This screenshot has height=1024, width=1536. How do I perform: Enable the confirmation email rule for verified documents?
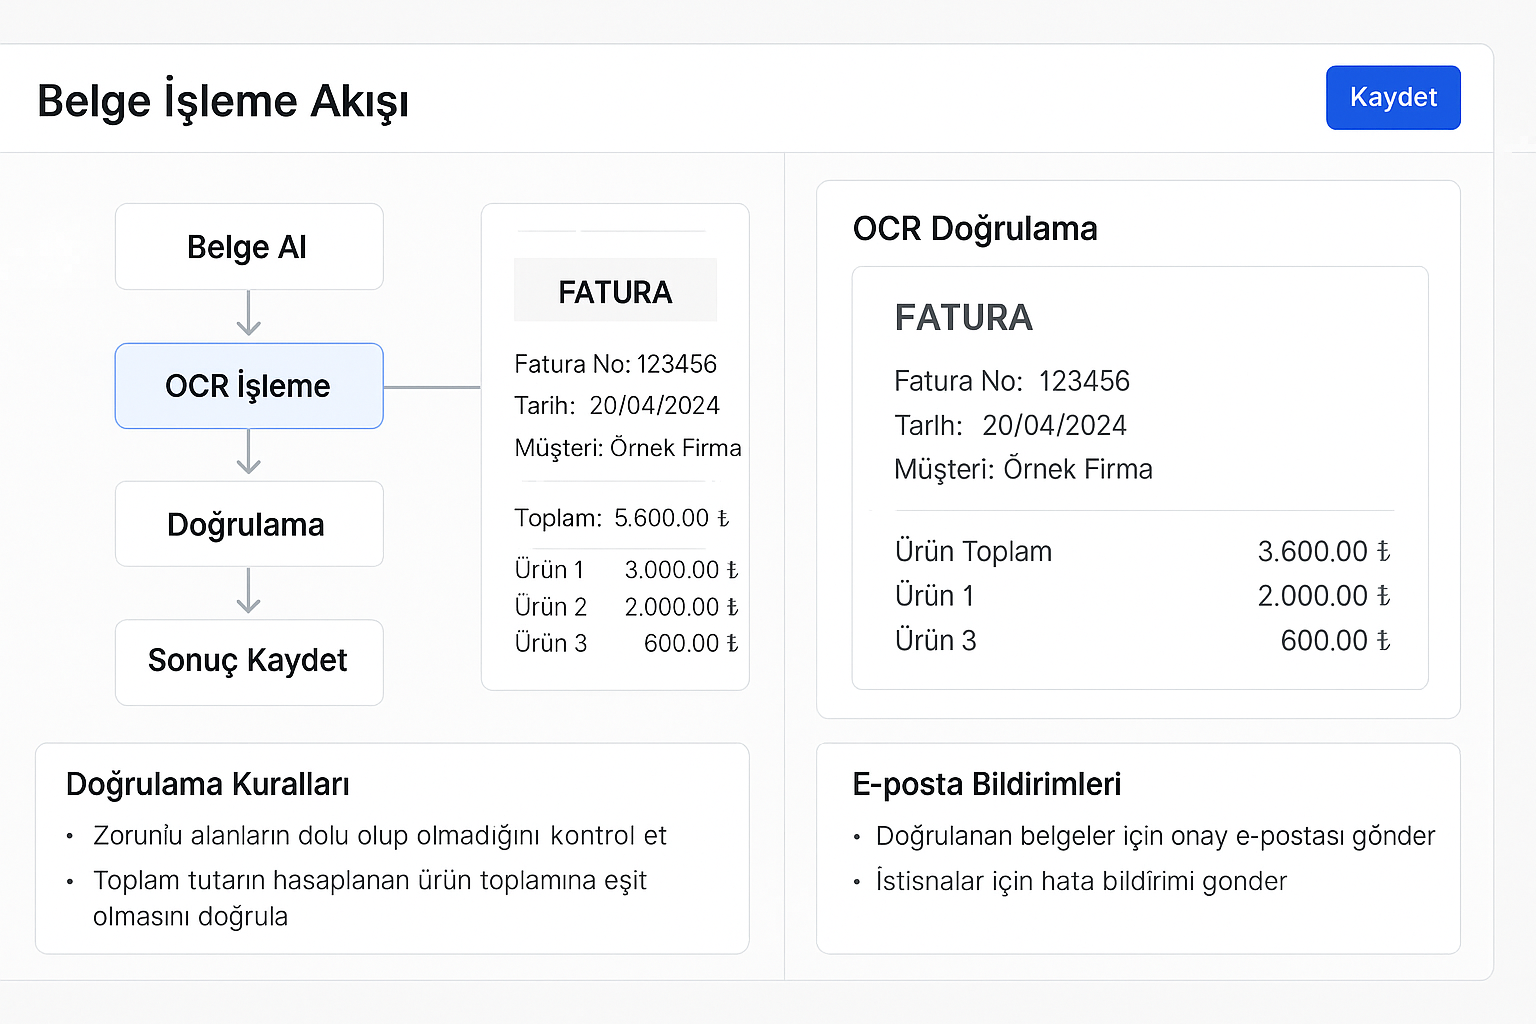click(1155, 836)
